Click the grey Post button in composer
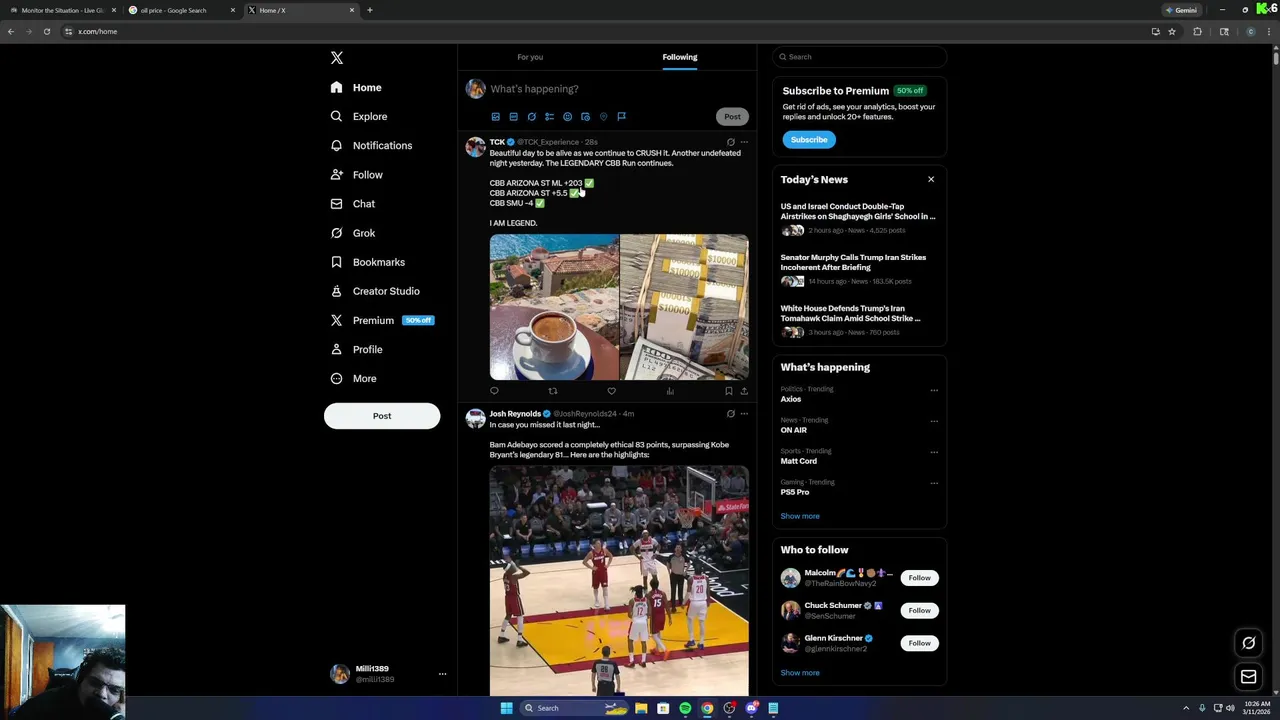 pyautogui.click(x=732, y=116)
